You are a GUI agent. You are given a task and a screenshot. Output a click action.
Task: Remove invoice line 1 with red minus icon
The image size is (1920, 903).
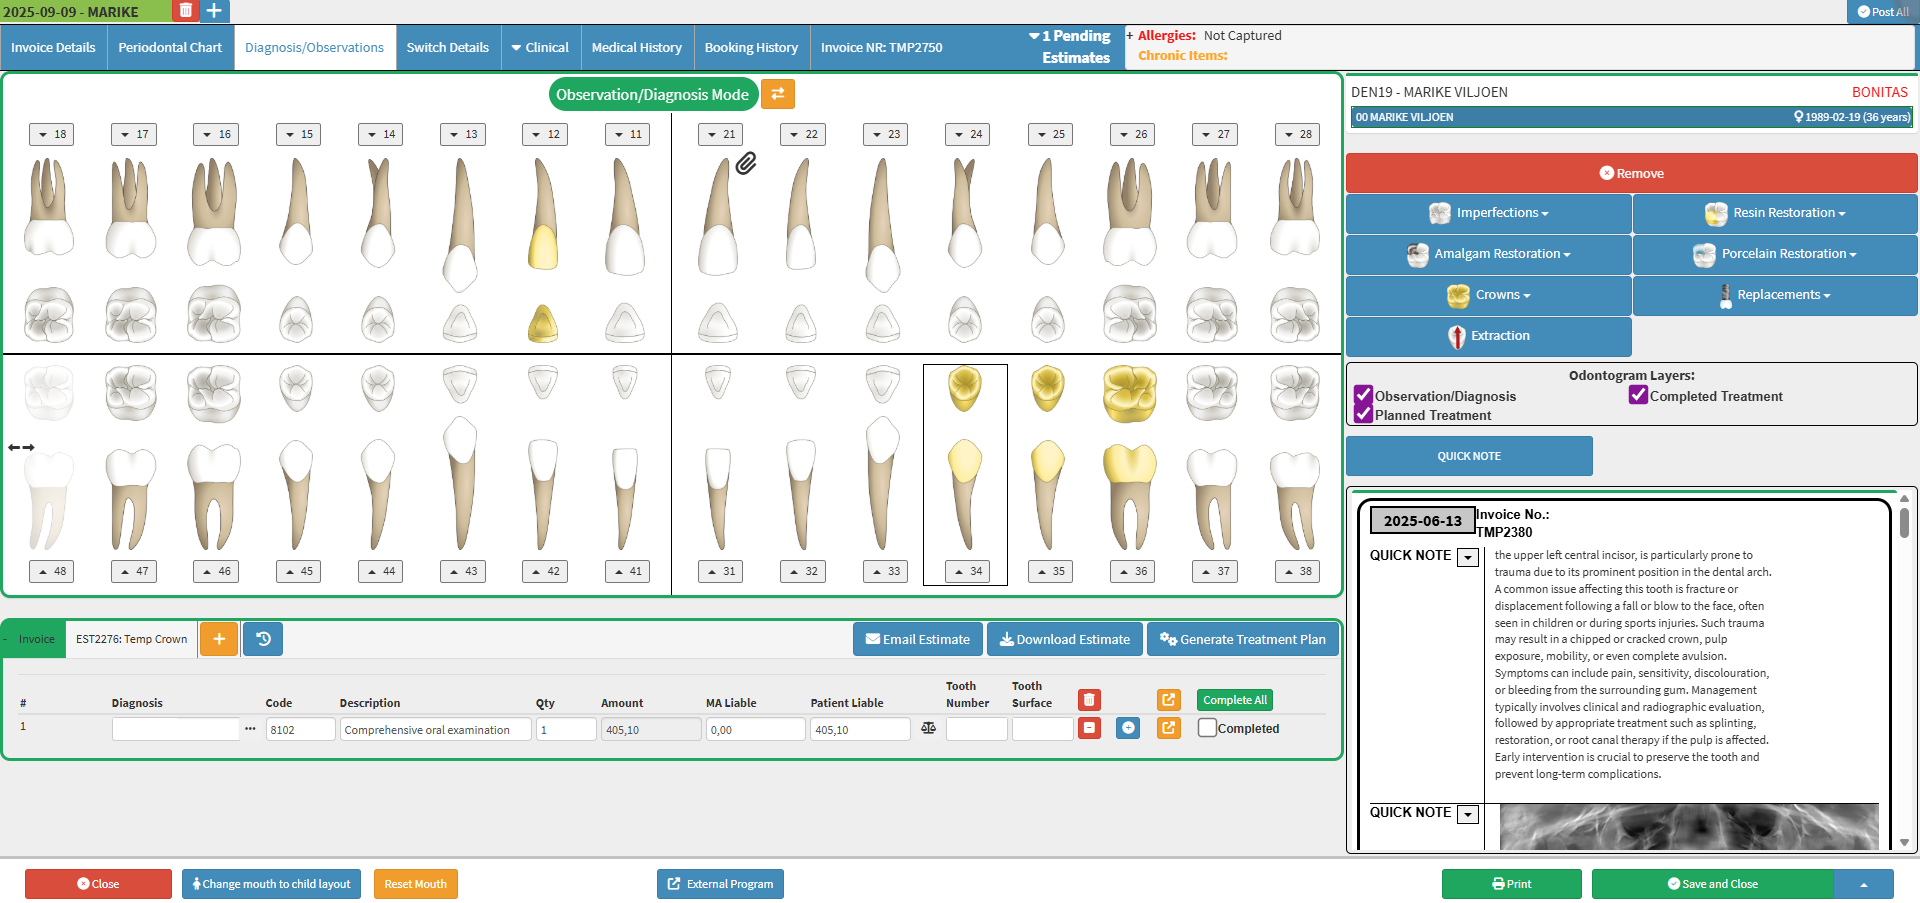point(1089,728)
